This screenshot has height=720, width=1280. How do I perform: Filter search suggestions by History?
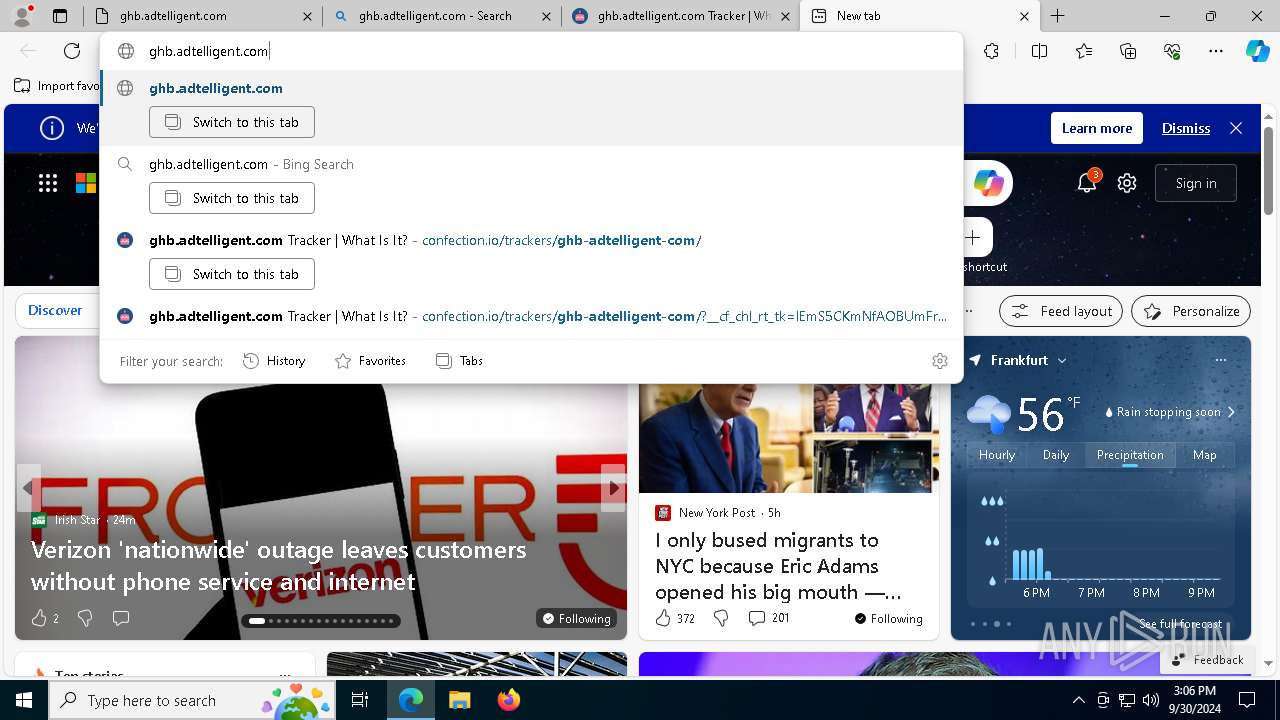[273, 361]
